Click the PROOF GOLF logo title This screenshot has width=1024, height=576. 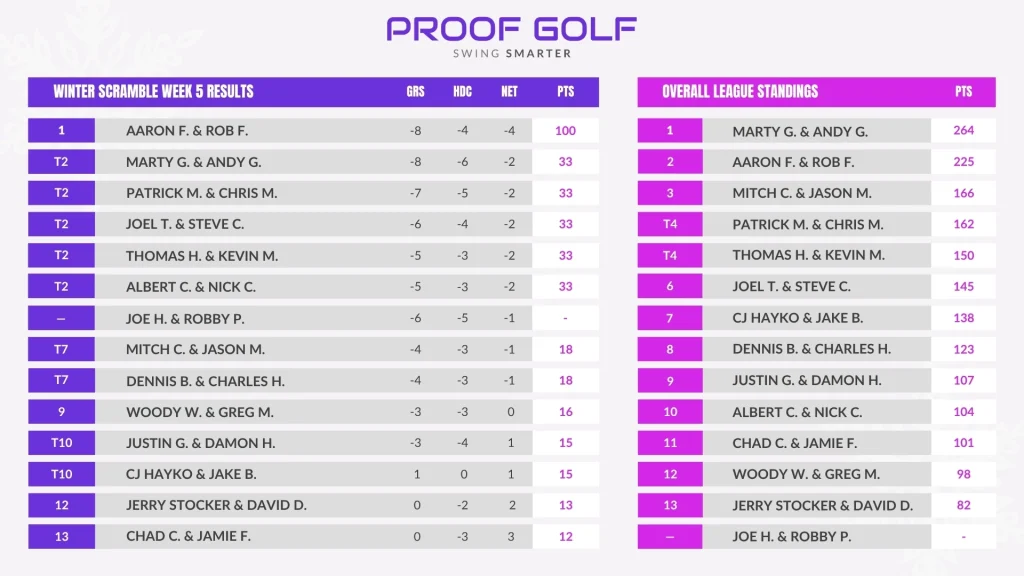pyautogui.click(x=511, y=28)
